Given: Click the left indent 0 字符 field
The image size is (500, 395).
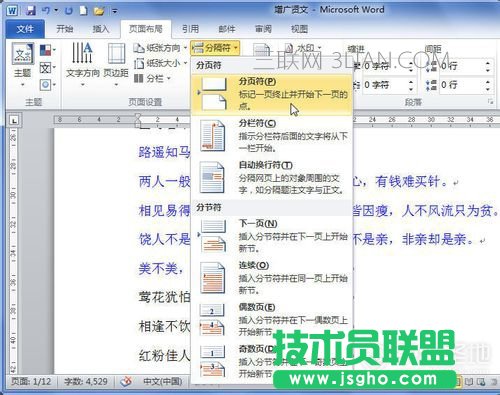Looking at the screenshot, I should (385, 66).
